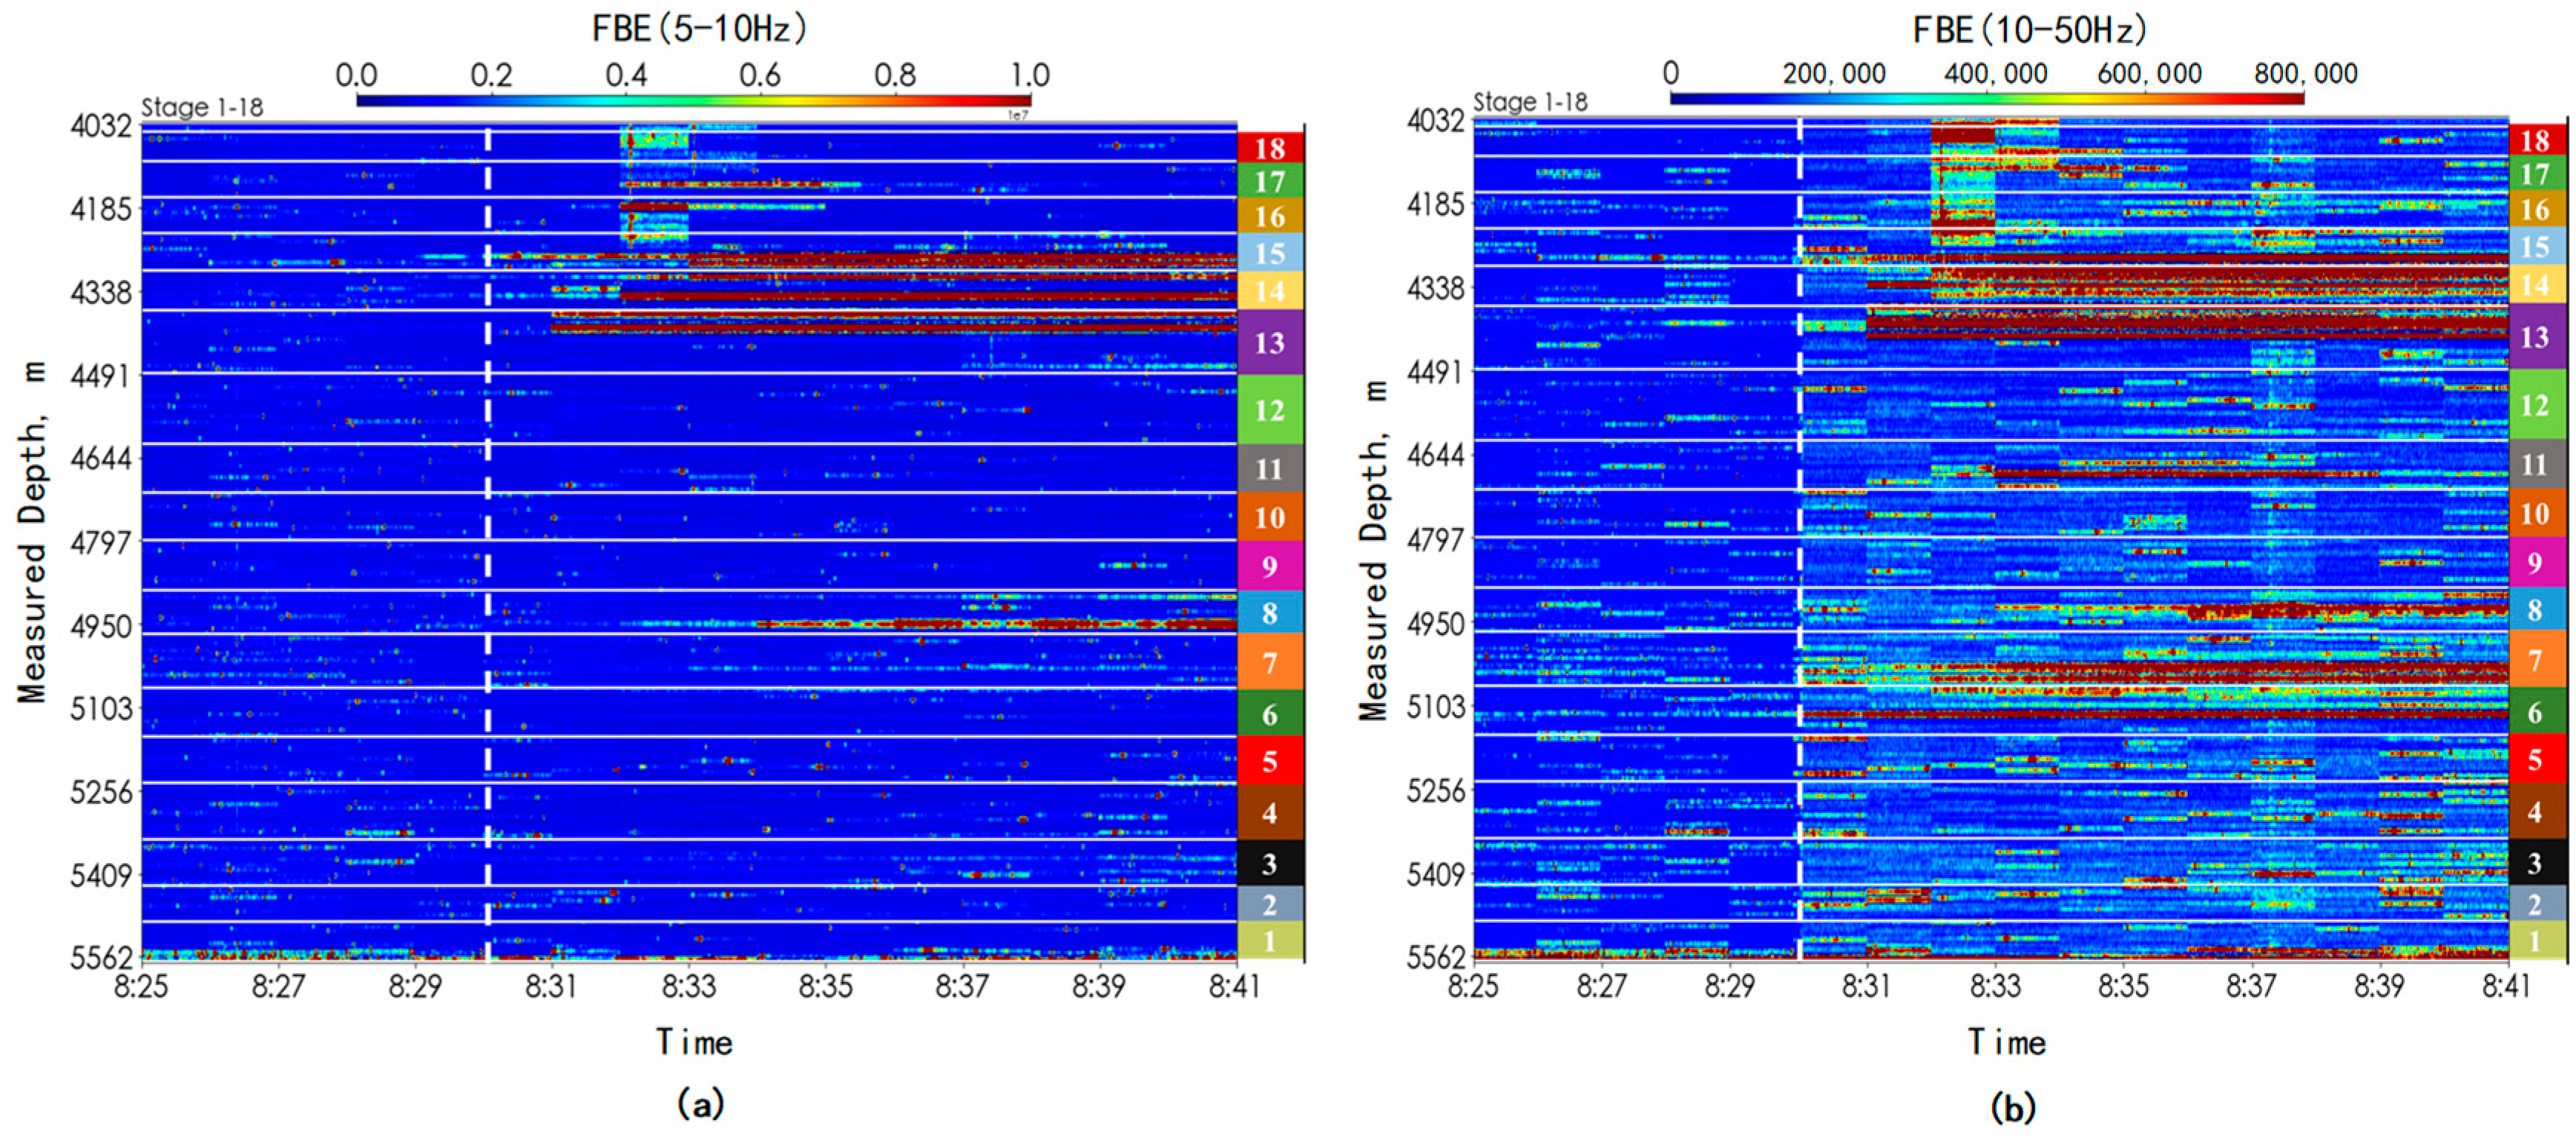Click the '(a)' subfigure label

(700, 1104)
